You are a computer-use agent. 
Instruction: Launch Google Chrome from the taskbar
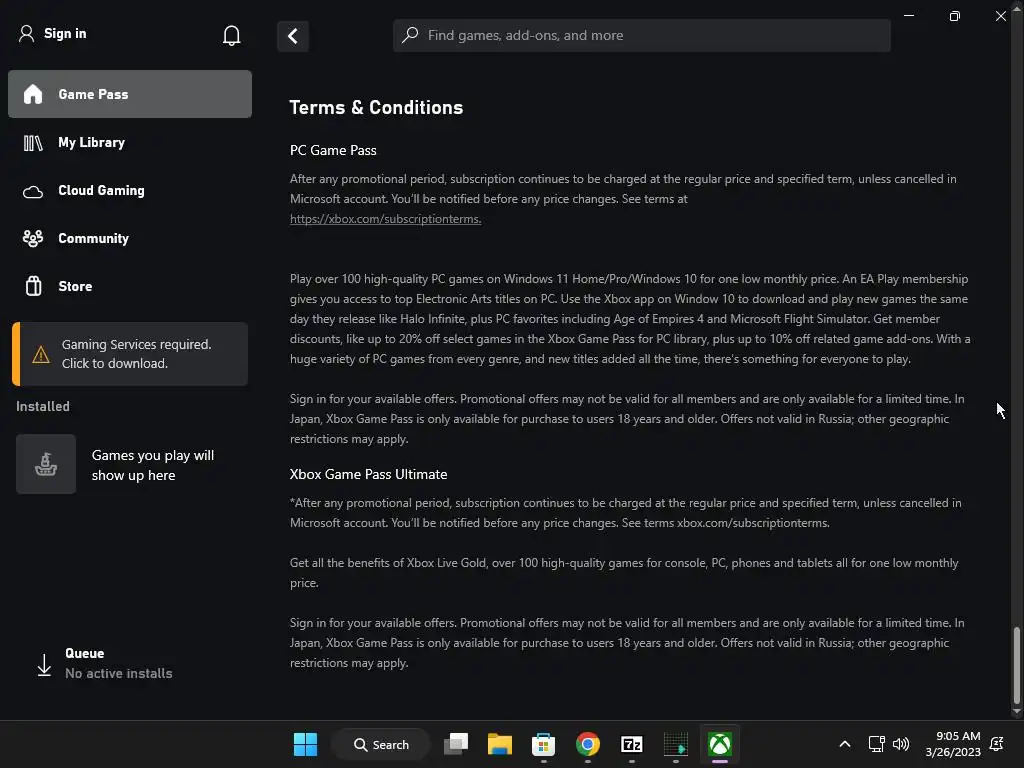pyautogui.click(x=588, y=744)
